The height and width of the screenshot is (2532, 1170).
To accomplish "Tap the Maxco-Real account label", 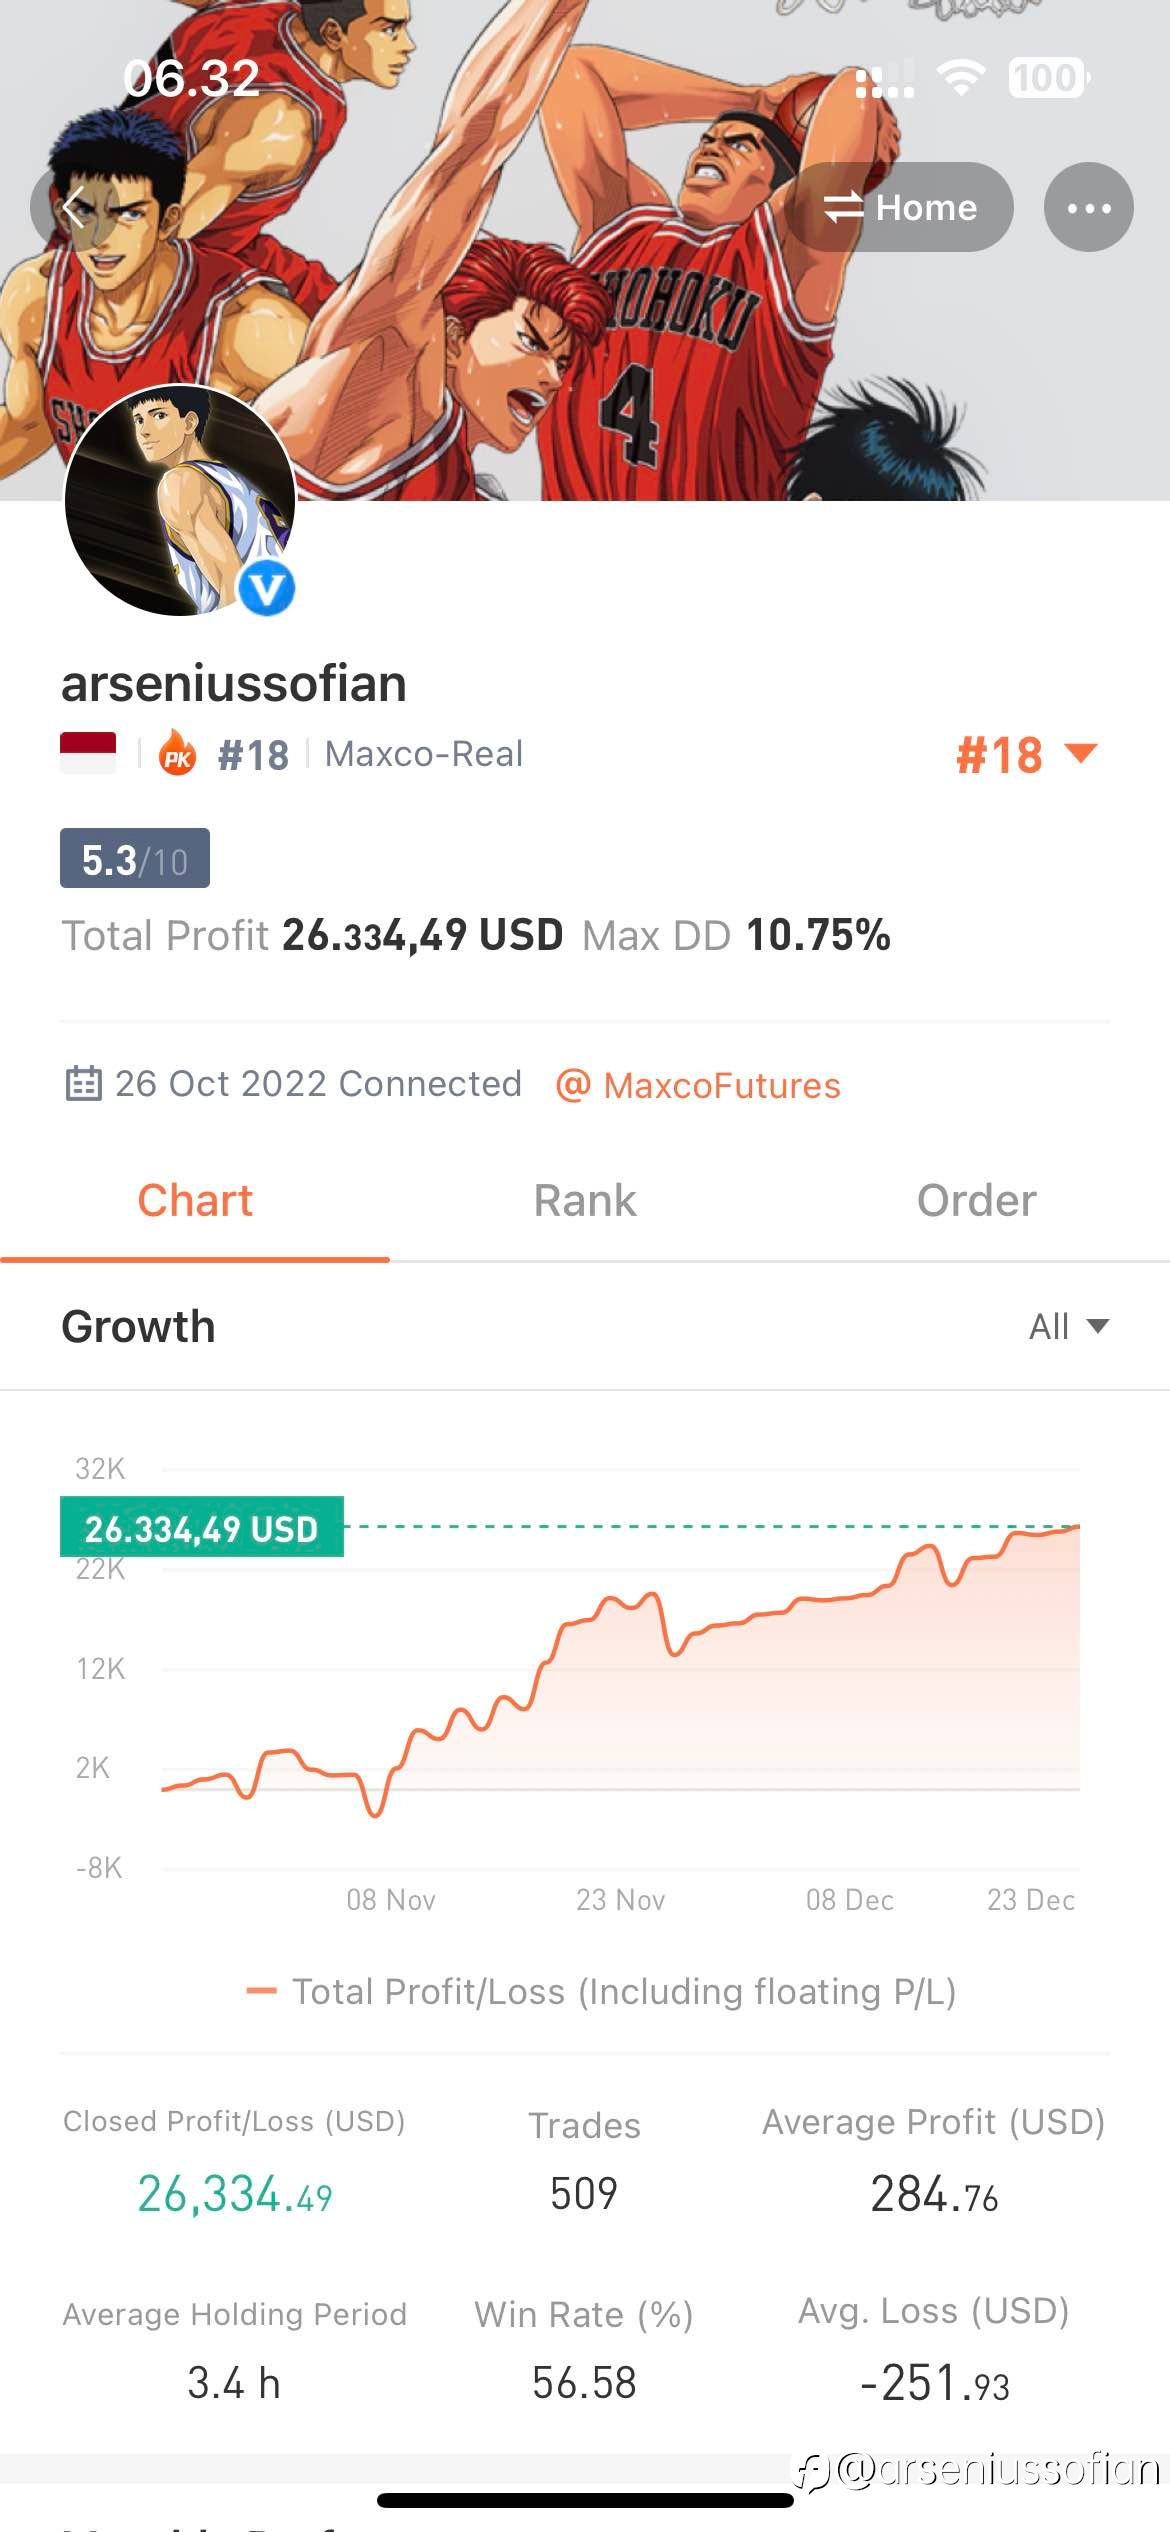I will (424, 754).
